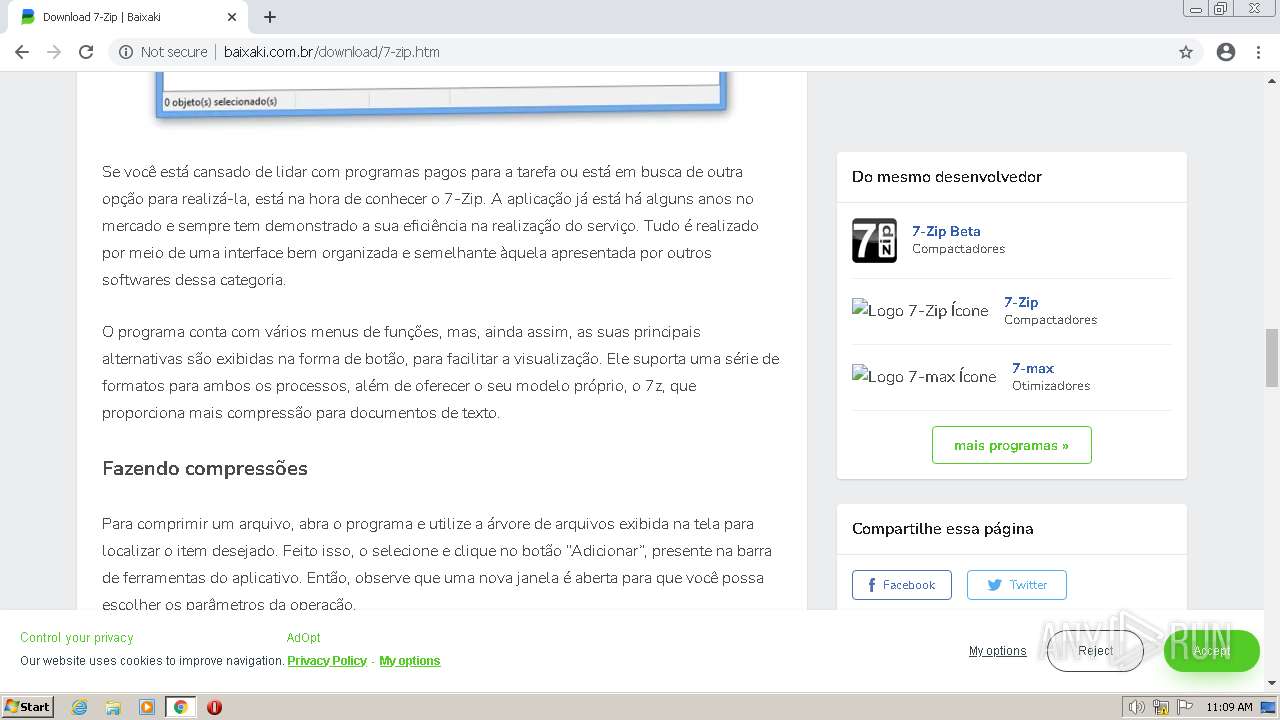Click the action center flag tray icon
1280x720 pixels.
pyautogui.click(x=1185, y=707)
